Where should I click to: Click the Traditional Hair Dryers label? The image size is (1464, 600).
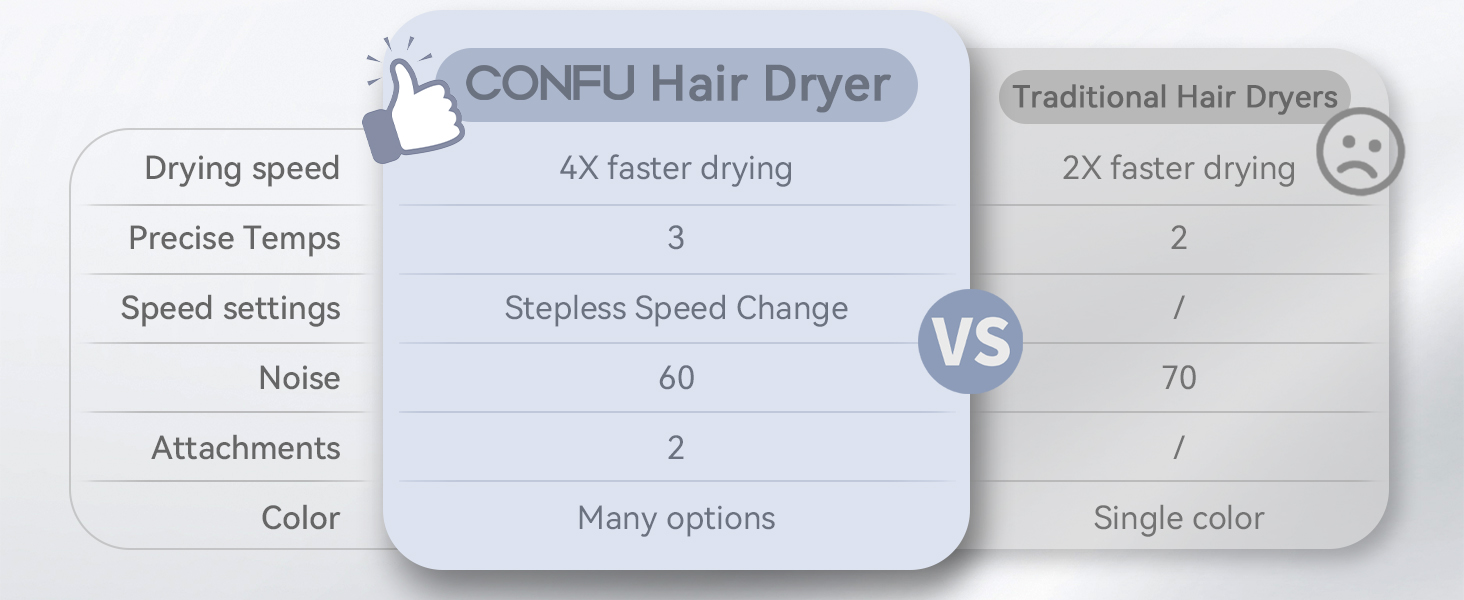point(1174,97)
